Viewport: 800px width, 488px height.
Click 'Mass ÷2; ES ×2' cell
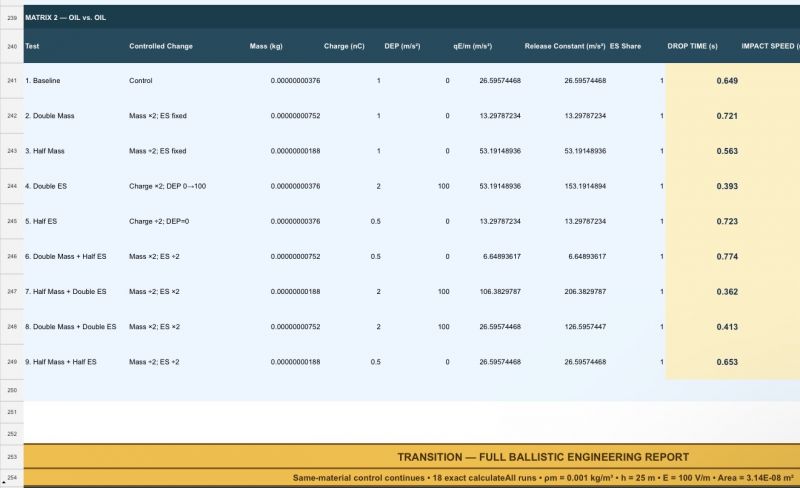[x=154, y=291]
